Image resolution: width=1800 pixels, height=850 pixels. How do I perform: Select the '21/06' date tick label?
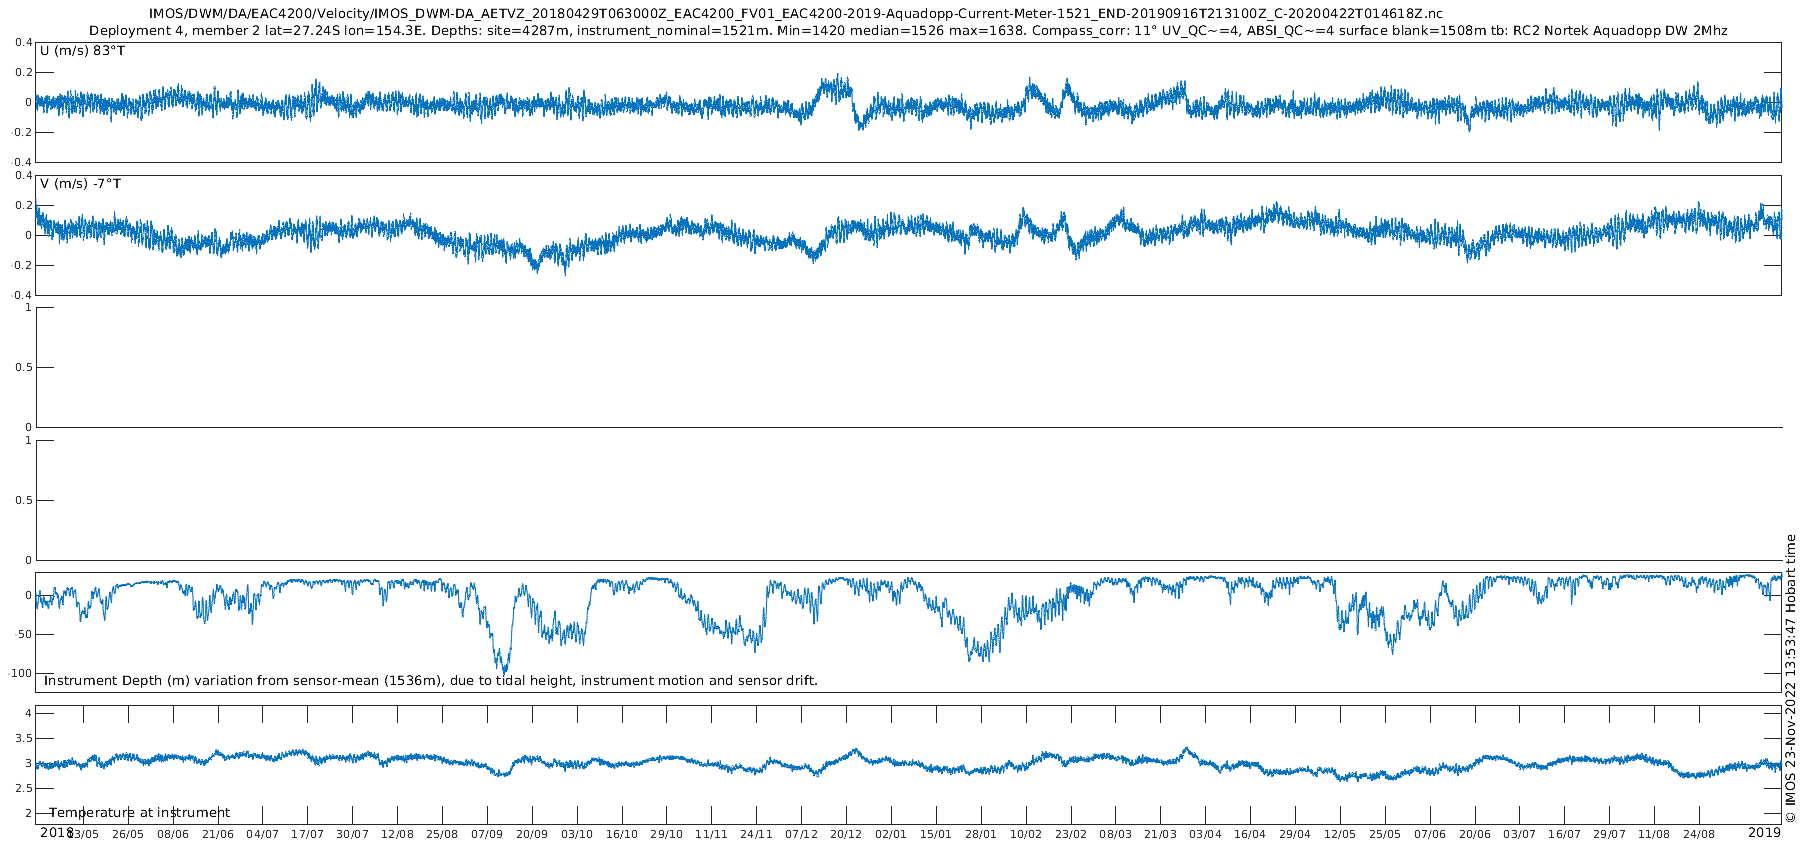(x=218, y=834)
